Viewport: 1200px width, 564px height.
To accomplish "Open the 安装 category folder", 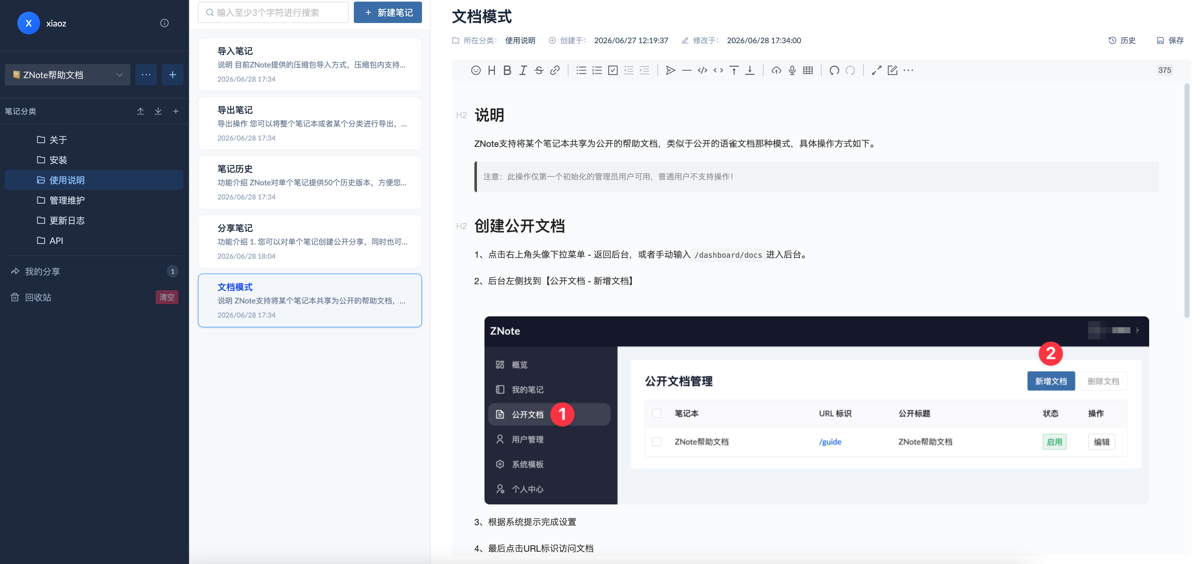I will 94,160.
